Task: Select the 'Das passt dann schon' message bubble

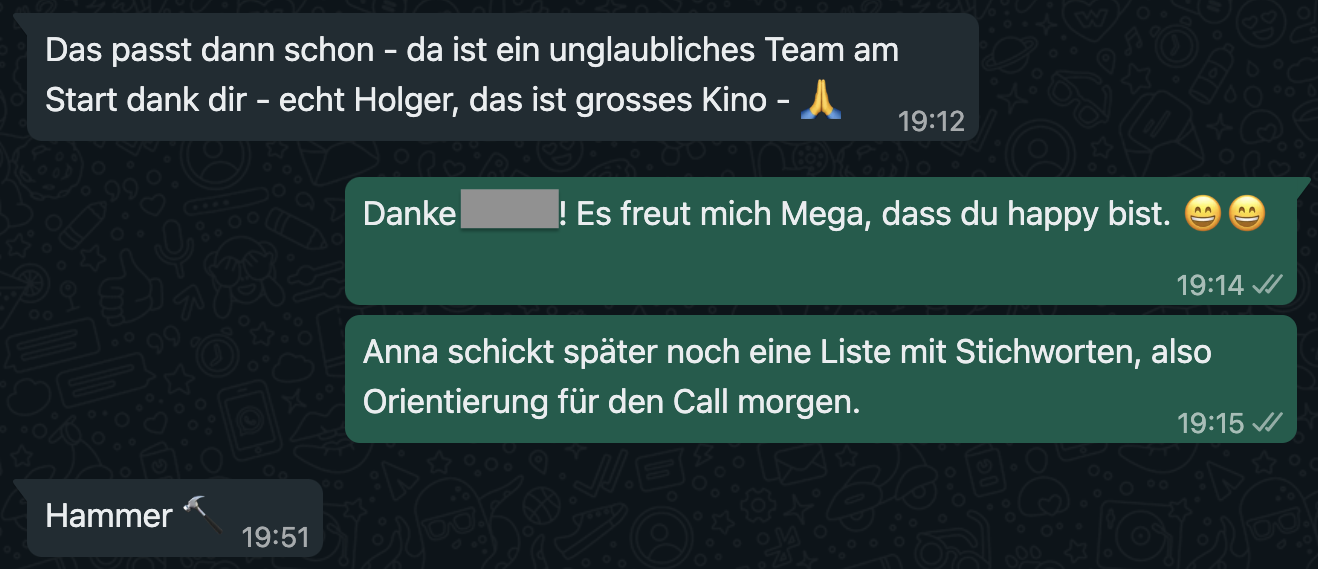Action: (502, 77)
